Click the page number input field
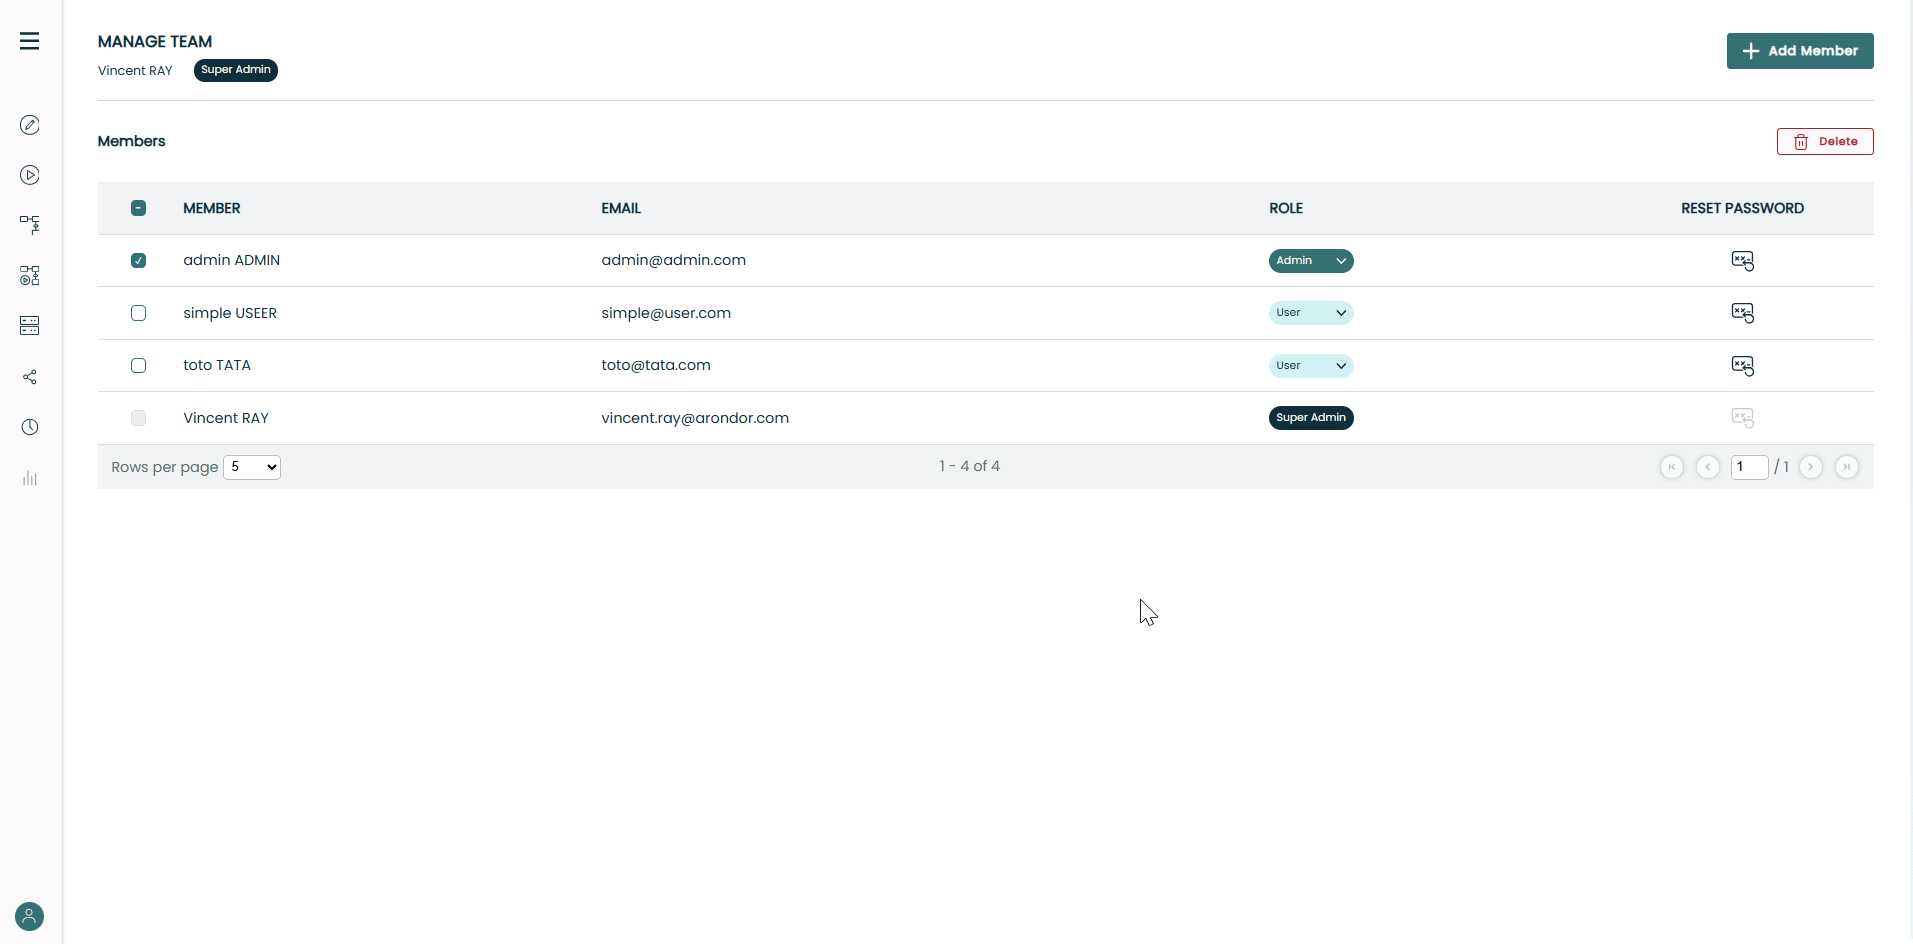 coord(1749,467)
